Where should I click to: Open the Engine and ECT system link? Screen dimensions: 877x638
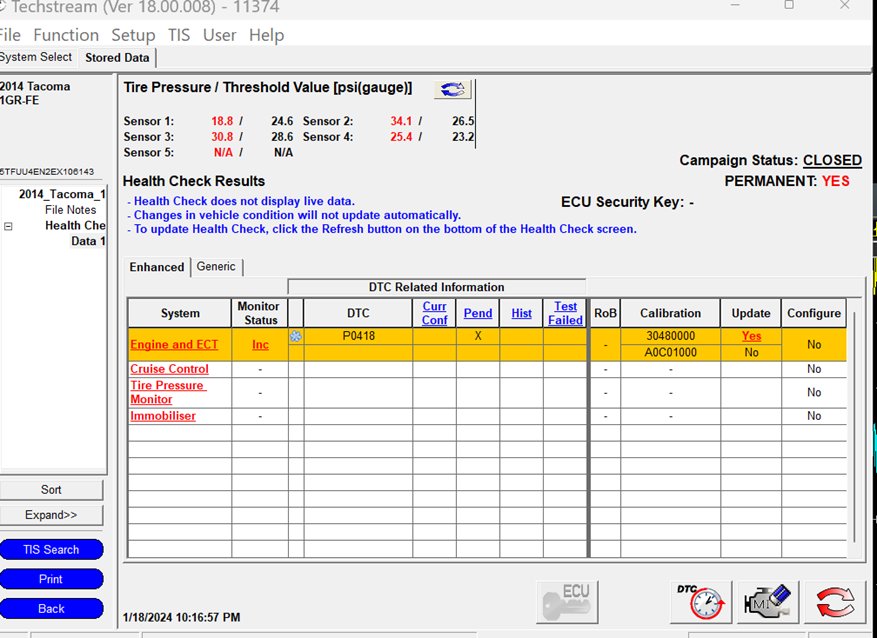[x=174, y=344]
